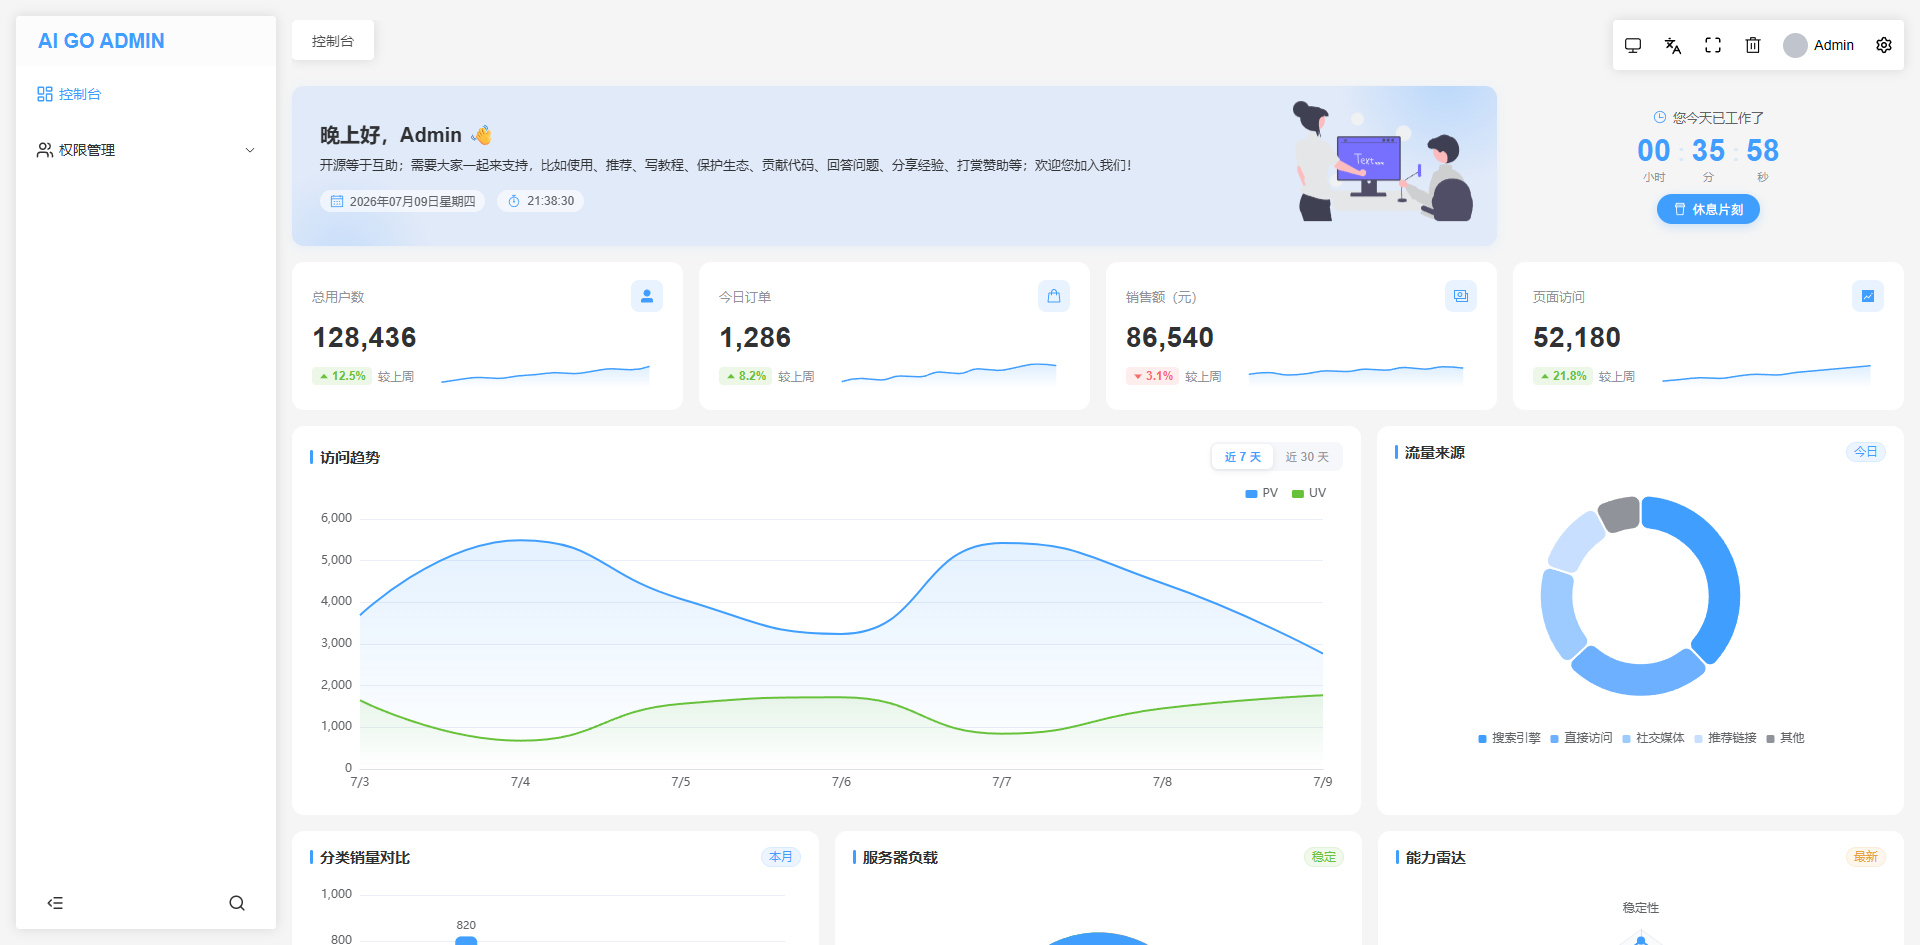Click the banner illustration image

tap(1384, 162)
